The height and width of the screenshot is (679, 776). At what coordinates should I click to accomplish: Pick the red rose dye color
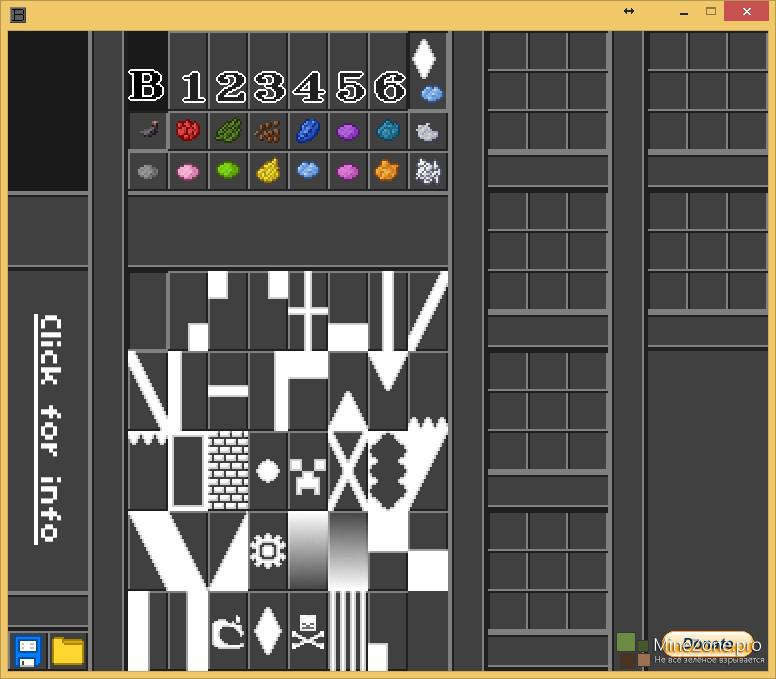pos(188,130)
